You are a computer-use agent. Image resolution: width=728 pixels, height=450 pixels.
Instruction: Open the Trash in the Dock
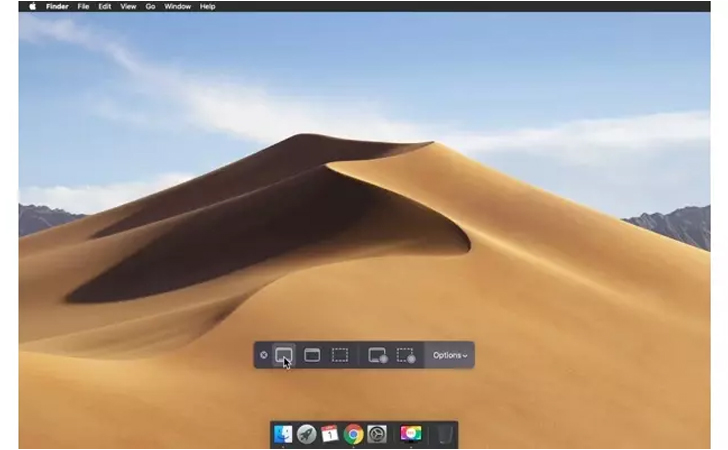click(x=445, y=435)
